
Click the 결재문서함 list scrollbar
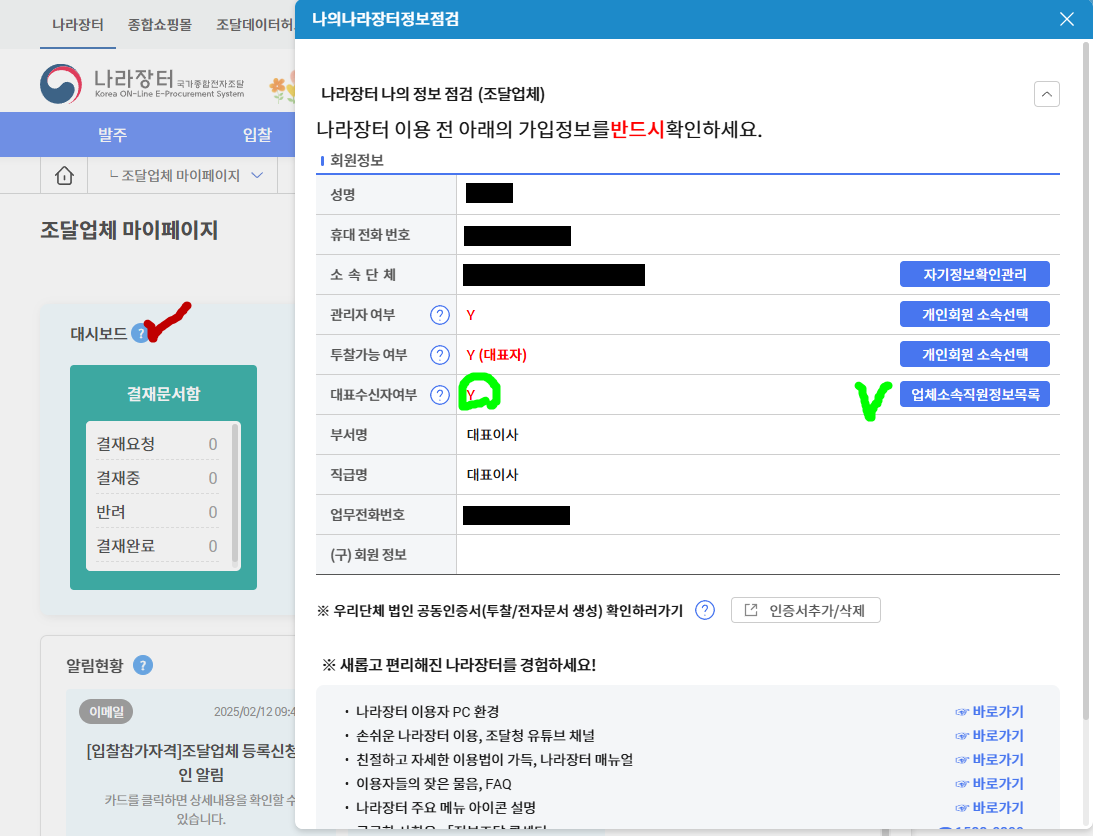tap(234, 493)
